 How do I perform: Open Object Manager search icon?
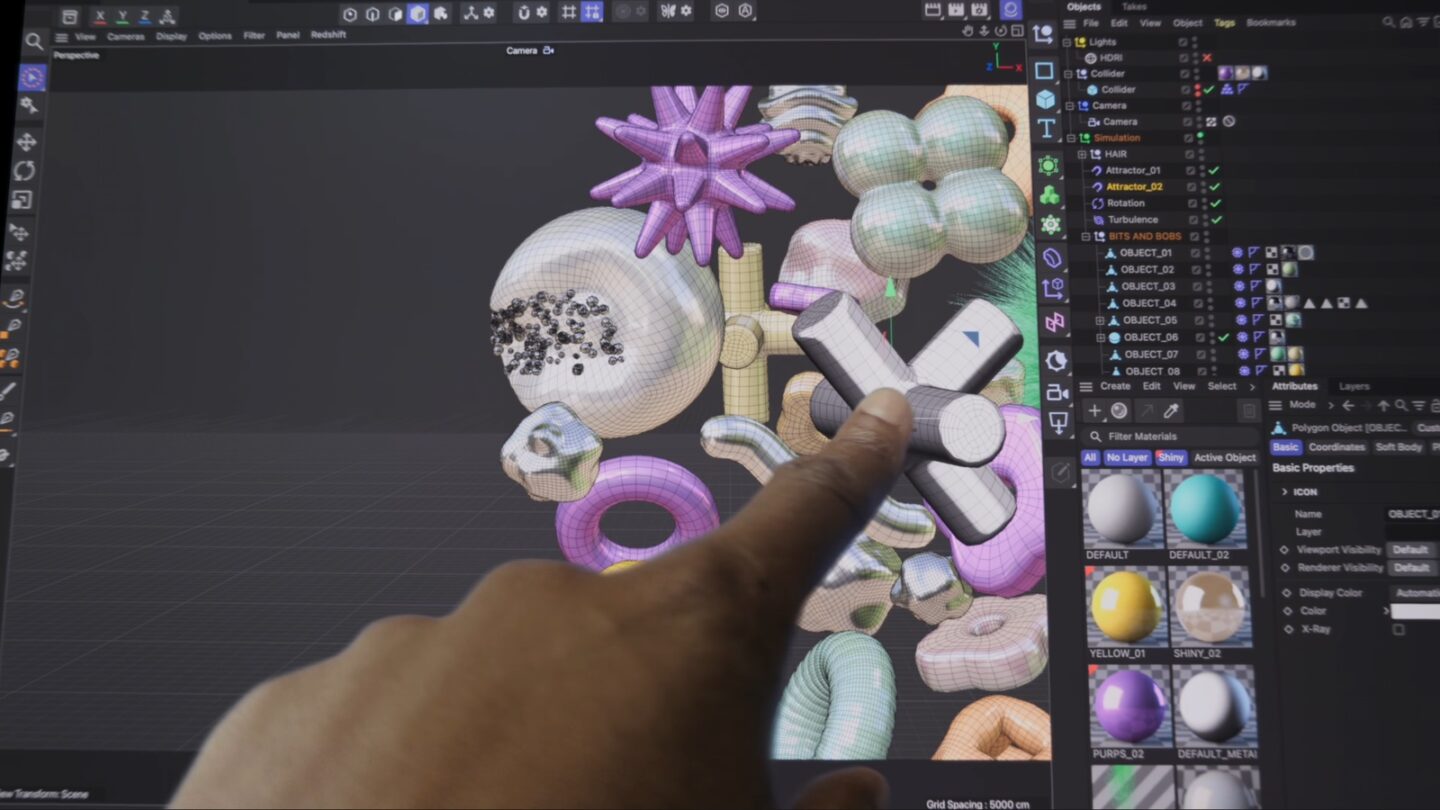click(1389, 22)
